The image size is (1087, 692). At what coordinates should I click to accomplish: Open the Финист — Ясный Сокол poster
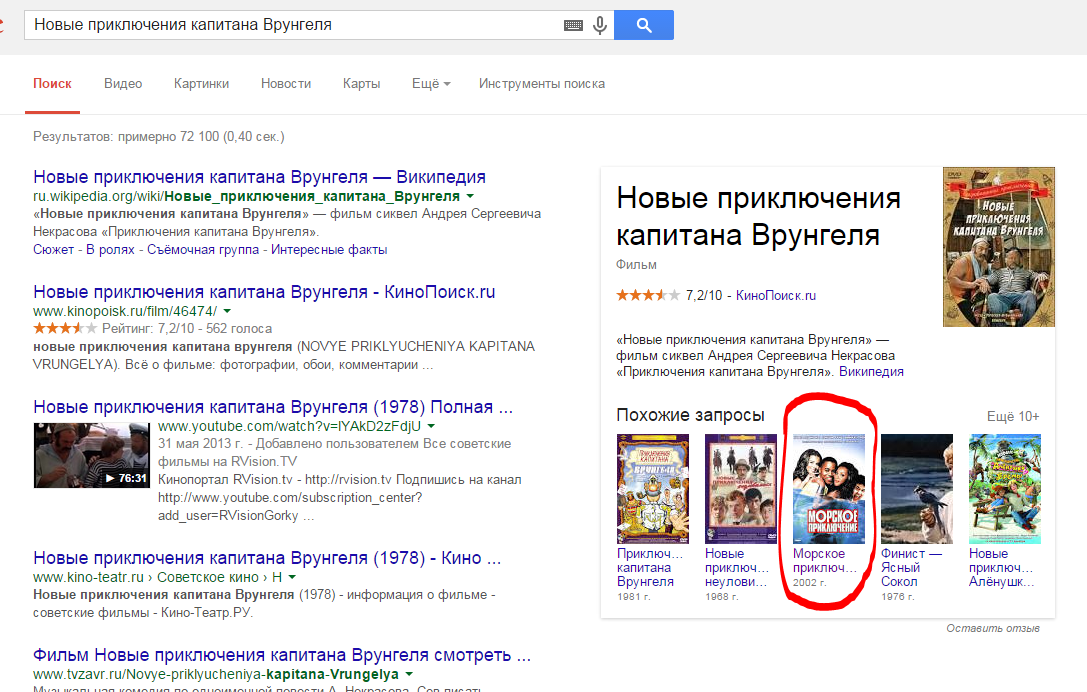[916, 489]
